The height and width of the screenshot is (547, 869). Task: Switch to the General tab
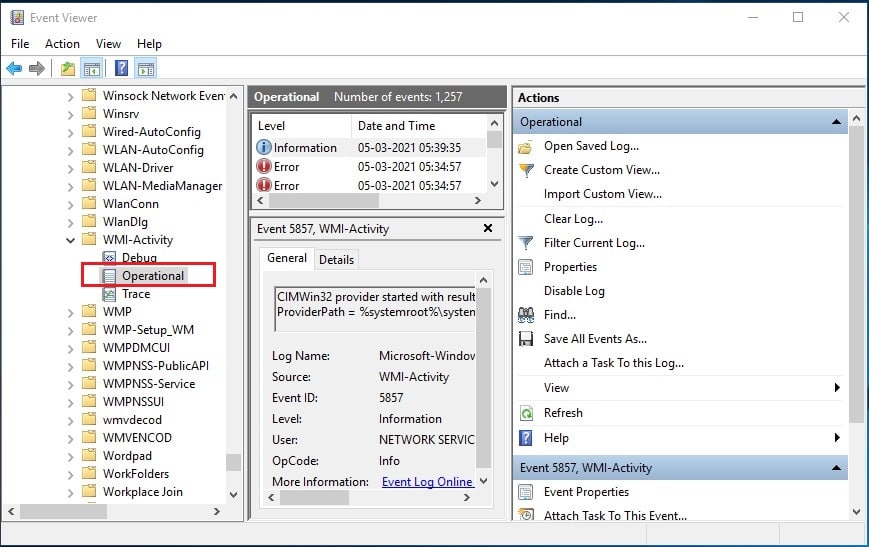click(287, 258)
